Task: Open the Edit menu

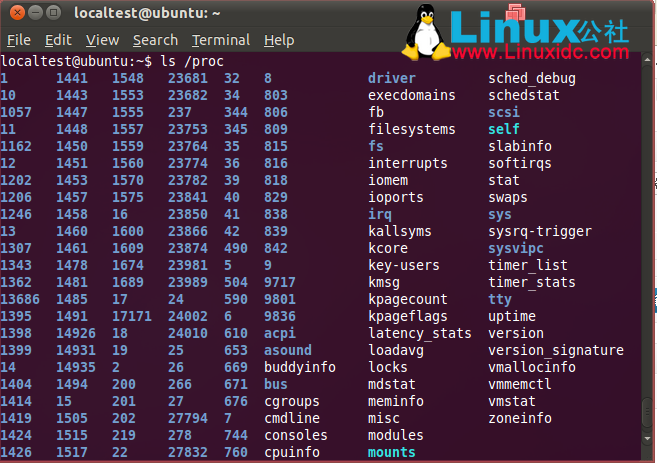Action: tap(58, 40)
